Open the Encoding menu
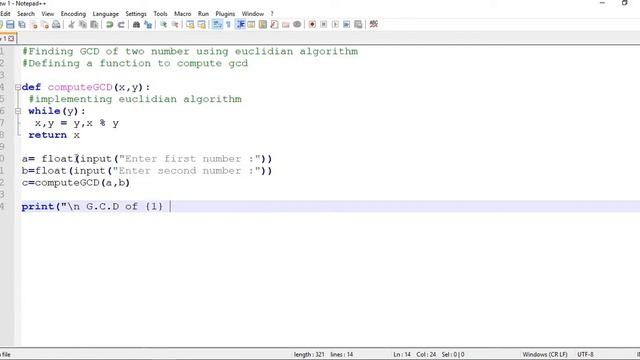 coord(73,14)
